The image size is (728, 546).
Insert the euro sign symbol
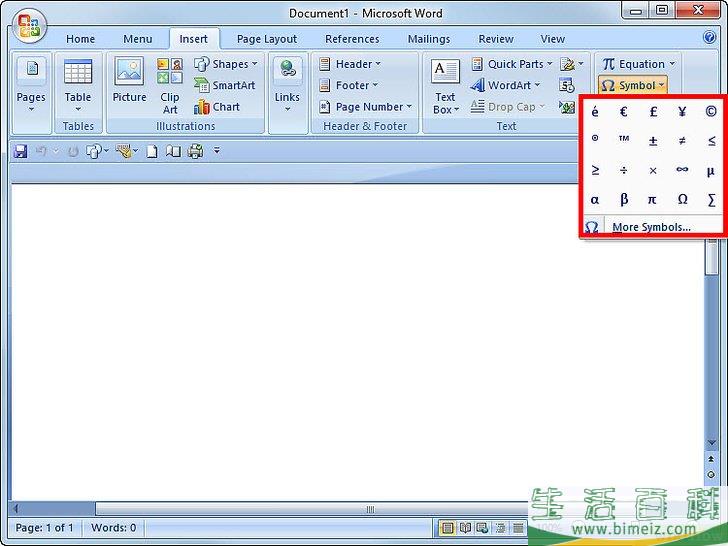[x=624, y=112]
